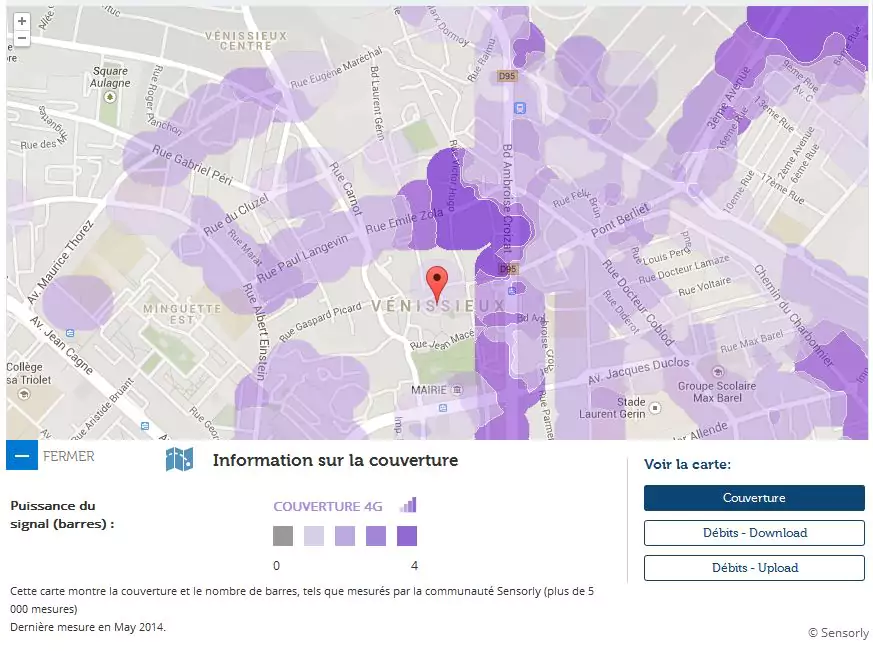Open the © Sensorly link
This screenshot has width=873, height=651.
click(838, 633)
